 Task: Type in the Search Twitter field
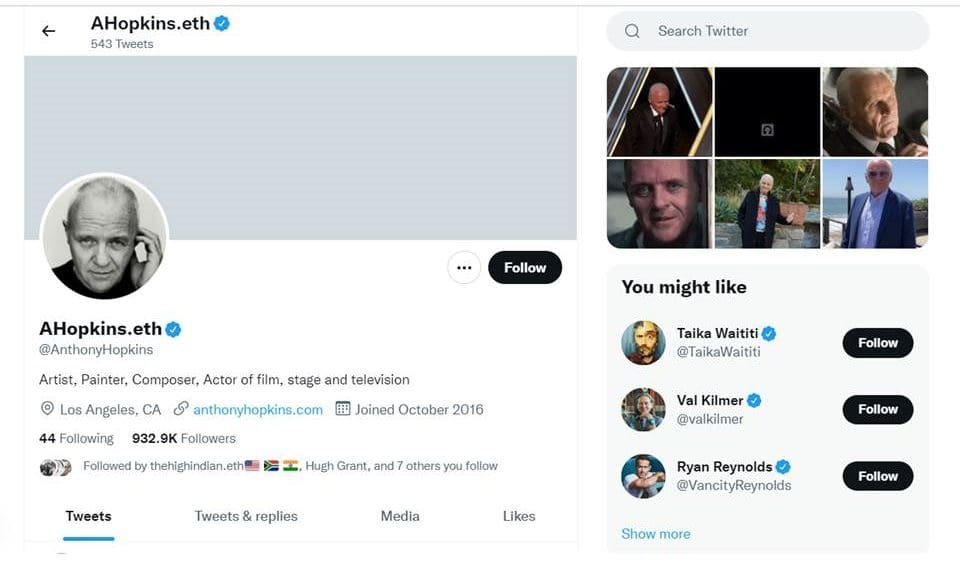click(780, 31)
